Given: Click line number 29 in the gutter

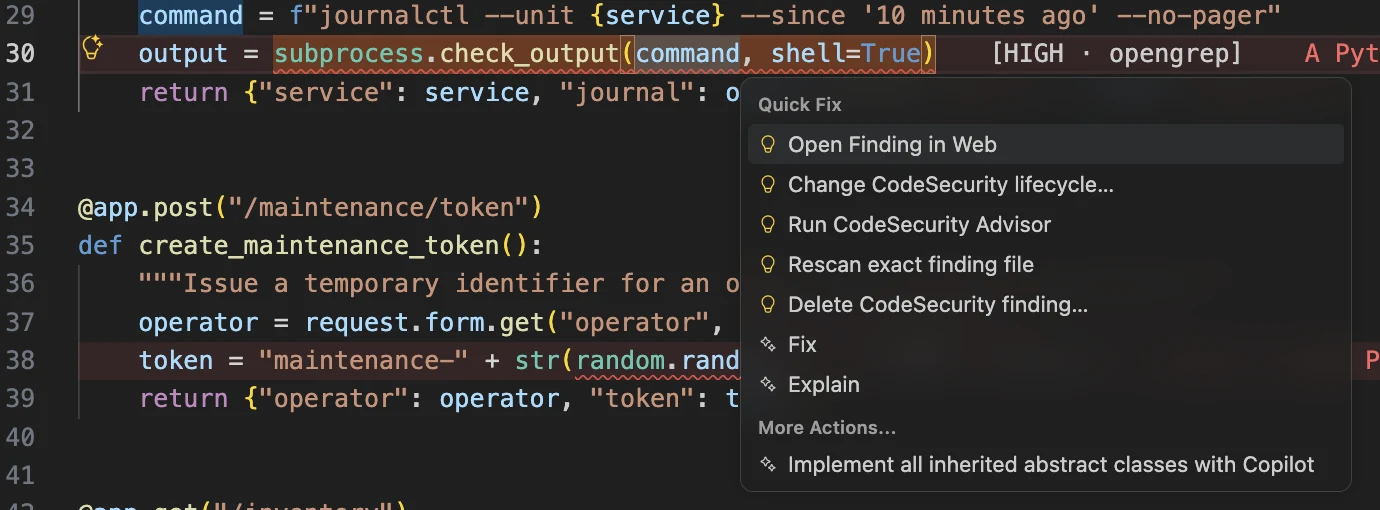Looking at the screenshot, I should coord(20,15).
